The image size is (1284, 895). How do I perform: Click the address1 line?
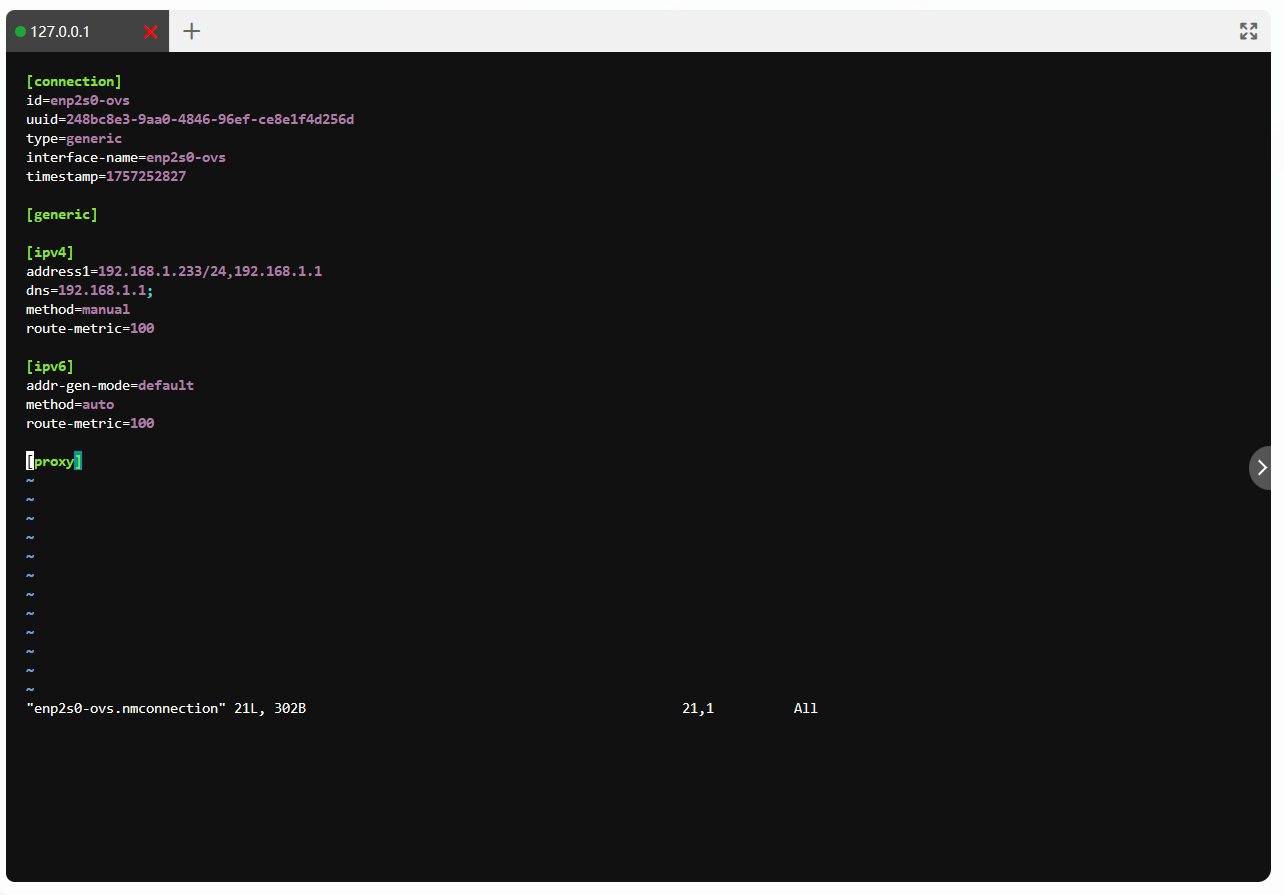[174, 271]
